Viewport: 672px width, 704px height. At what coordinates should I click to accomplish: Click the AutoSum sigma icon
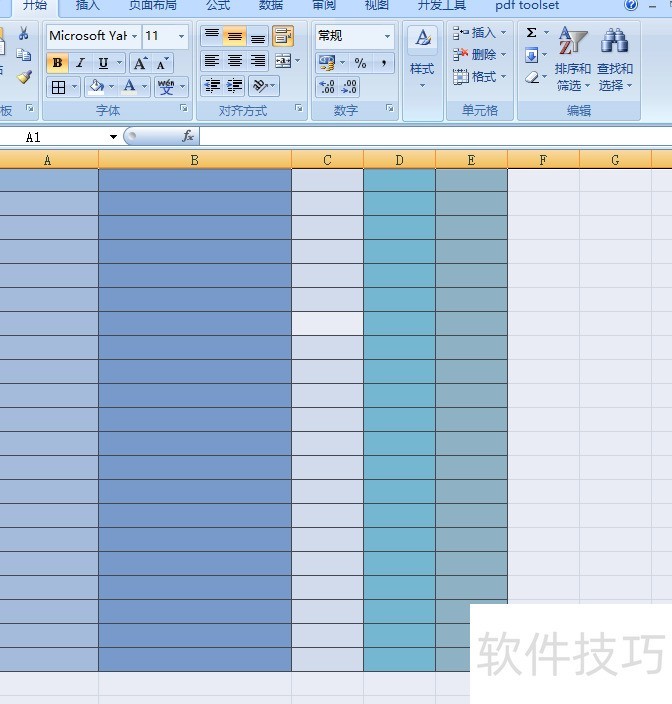click(531, 33)
